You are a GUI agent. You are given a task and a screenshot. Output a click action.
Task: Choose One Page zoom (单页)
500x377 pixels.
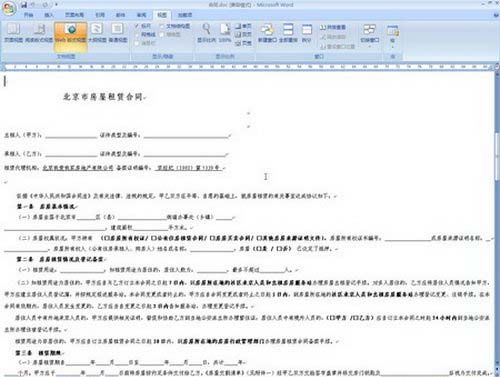(243, 26)
